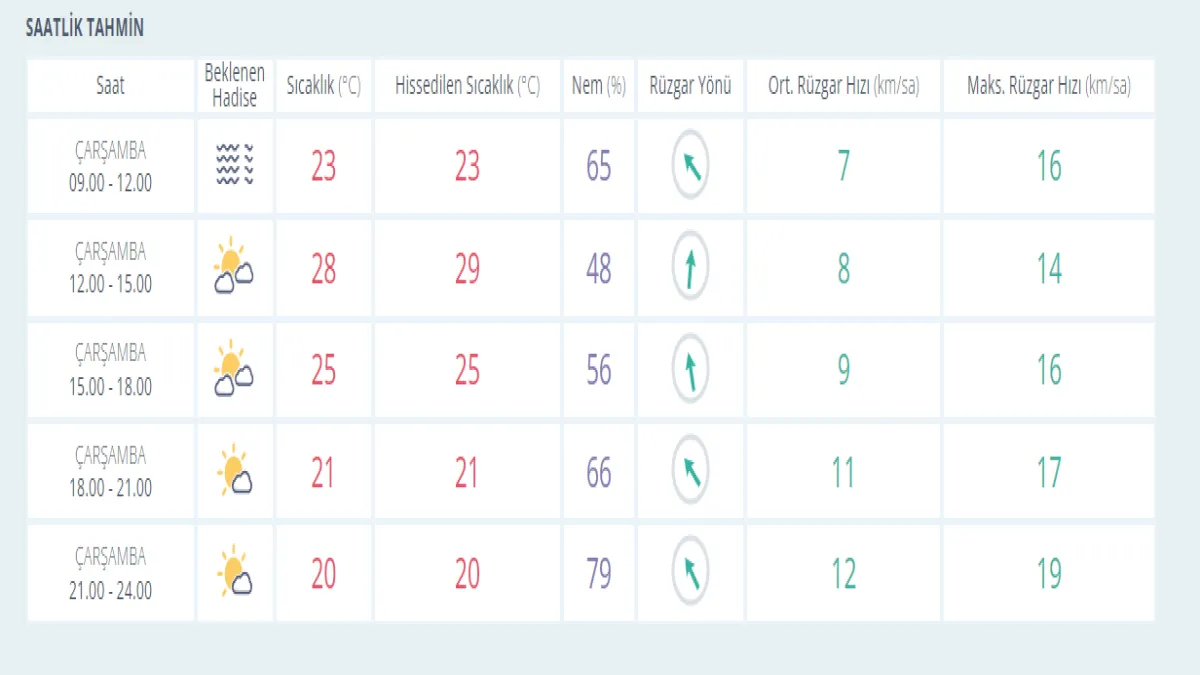Select the Ort. Rüzgar Hızı header
The width and height of the screenshot is (1200, 675).
843,86
